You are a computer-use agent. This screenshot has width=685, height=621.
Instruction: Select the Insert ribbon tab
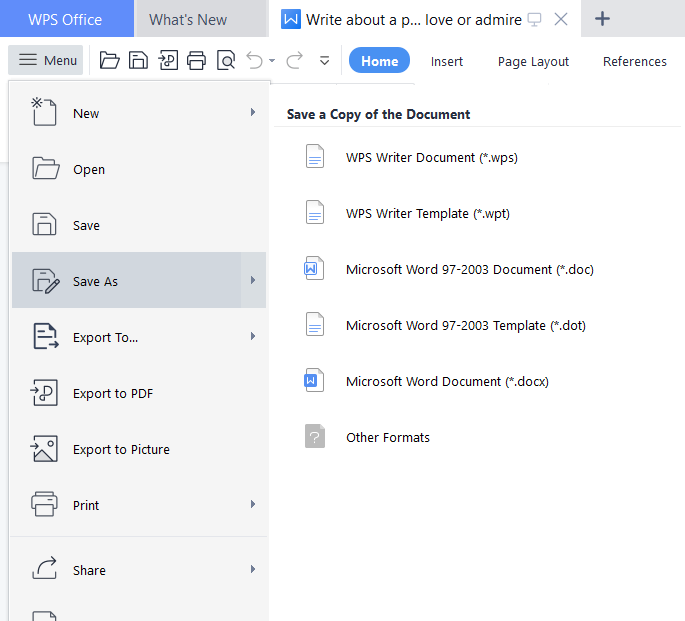(x=446, y=62)
